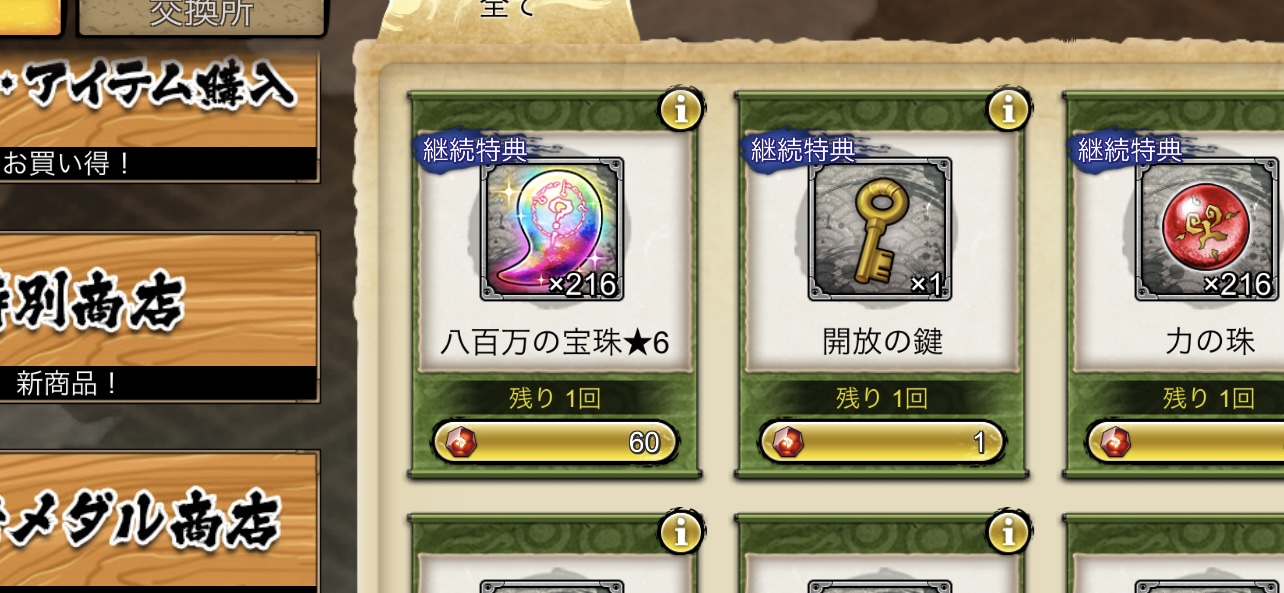Image resolution: width=1284 pixels, height=593 pixels.
Task: Tap info icon on second-row middle card
Action: pyautogui.click(x=1008, y=533)
